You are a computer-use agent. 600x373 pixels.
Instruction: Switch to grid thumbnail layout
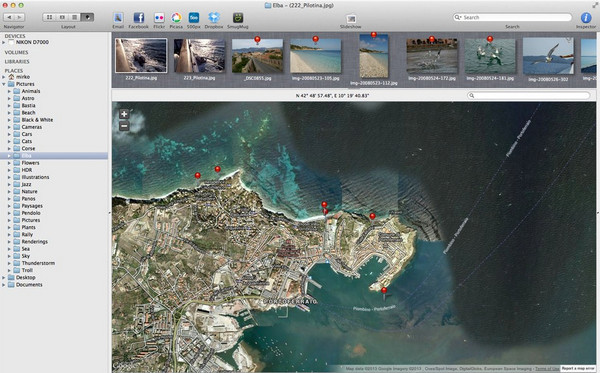pyautogui.click(x=49, y=17)
